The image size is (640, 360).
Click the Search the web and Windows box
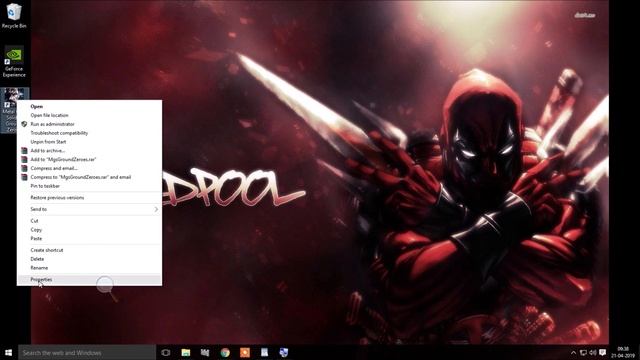87,353
